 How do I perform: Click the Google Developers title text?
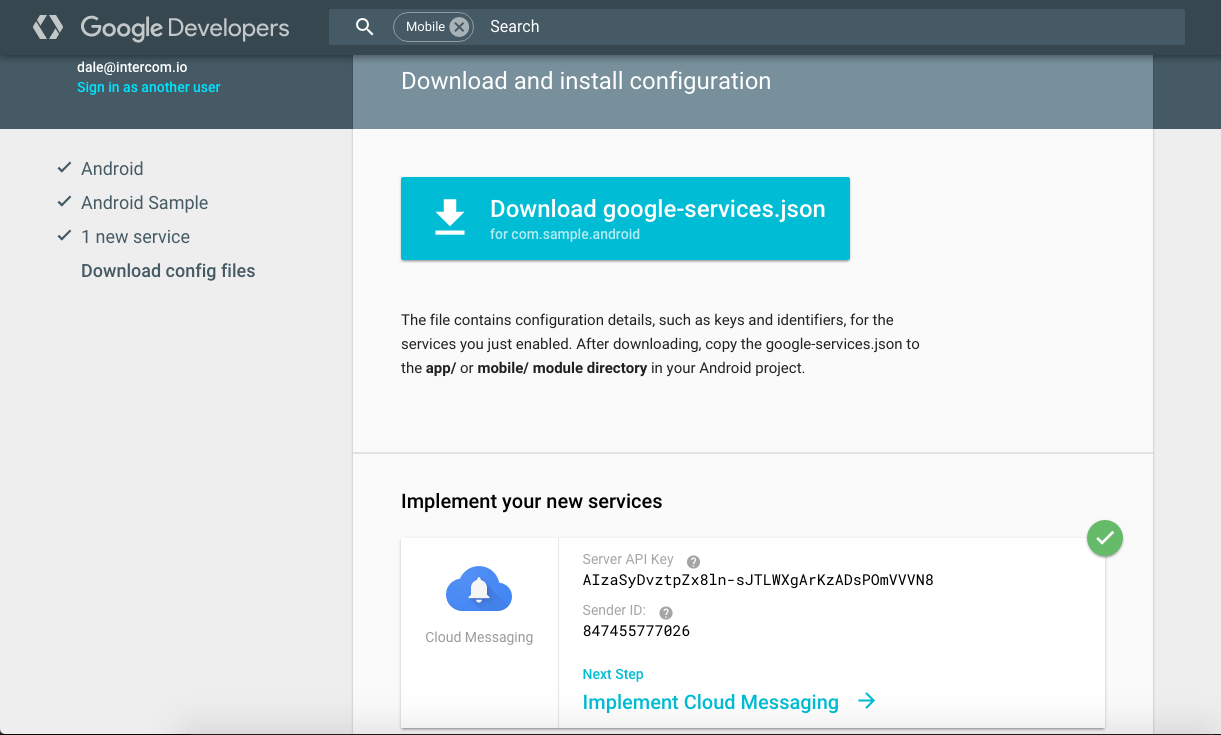pos(185,27)
